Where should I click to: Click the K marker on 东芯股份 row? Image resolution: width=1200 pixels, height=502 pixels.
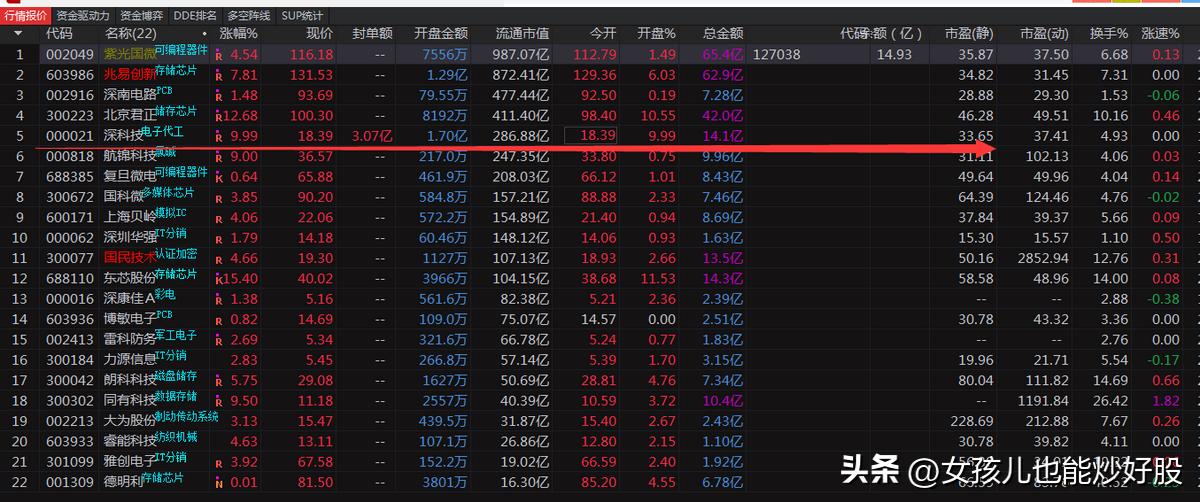tap(219, 279)
